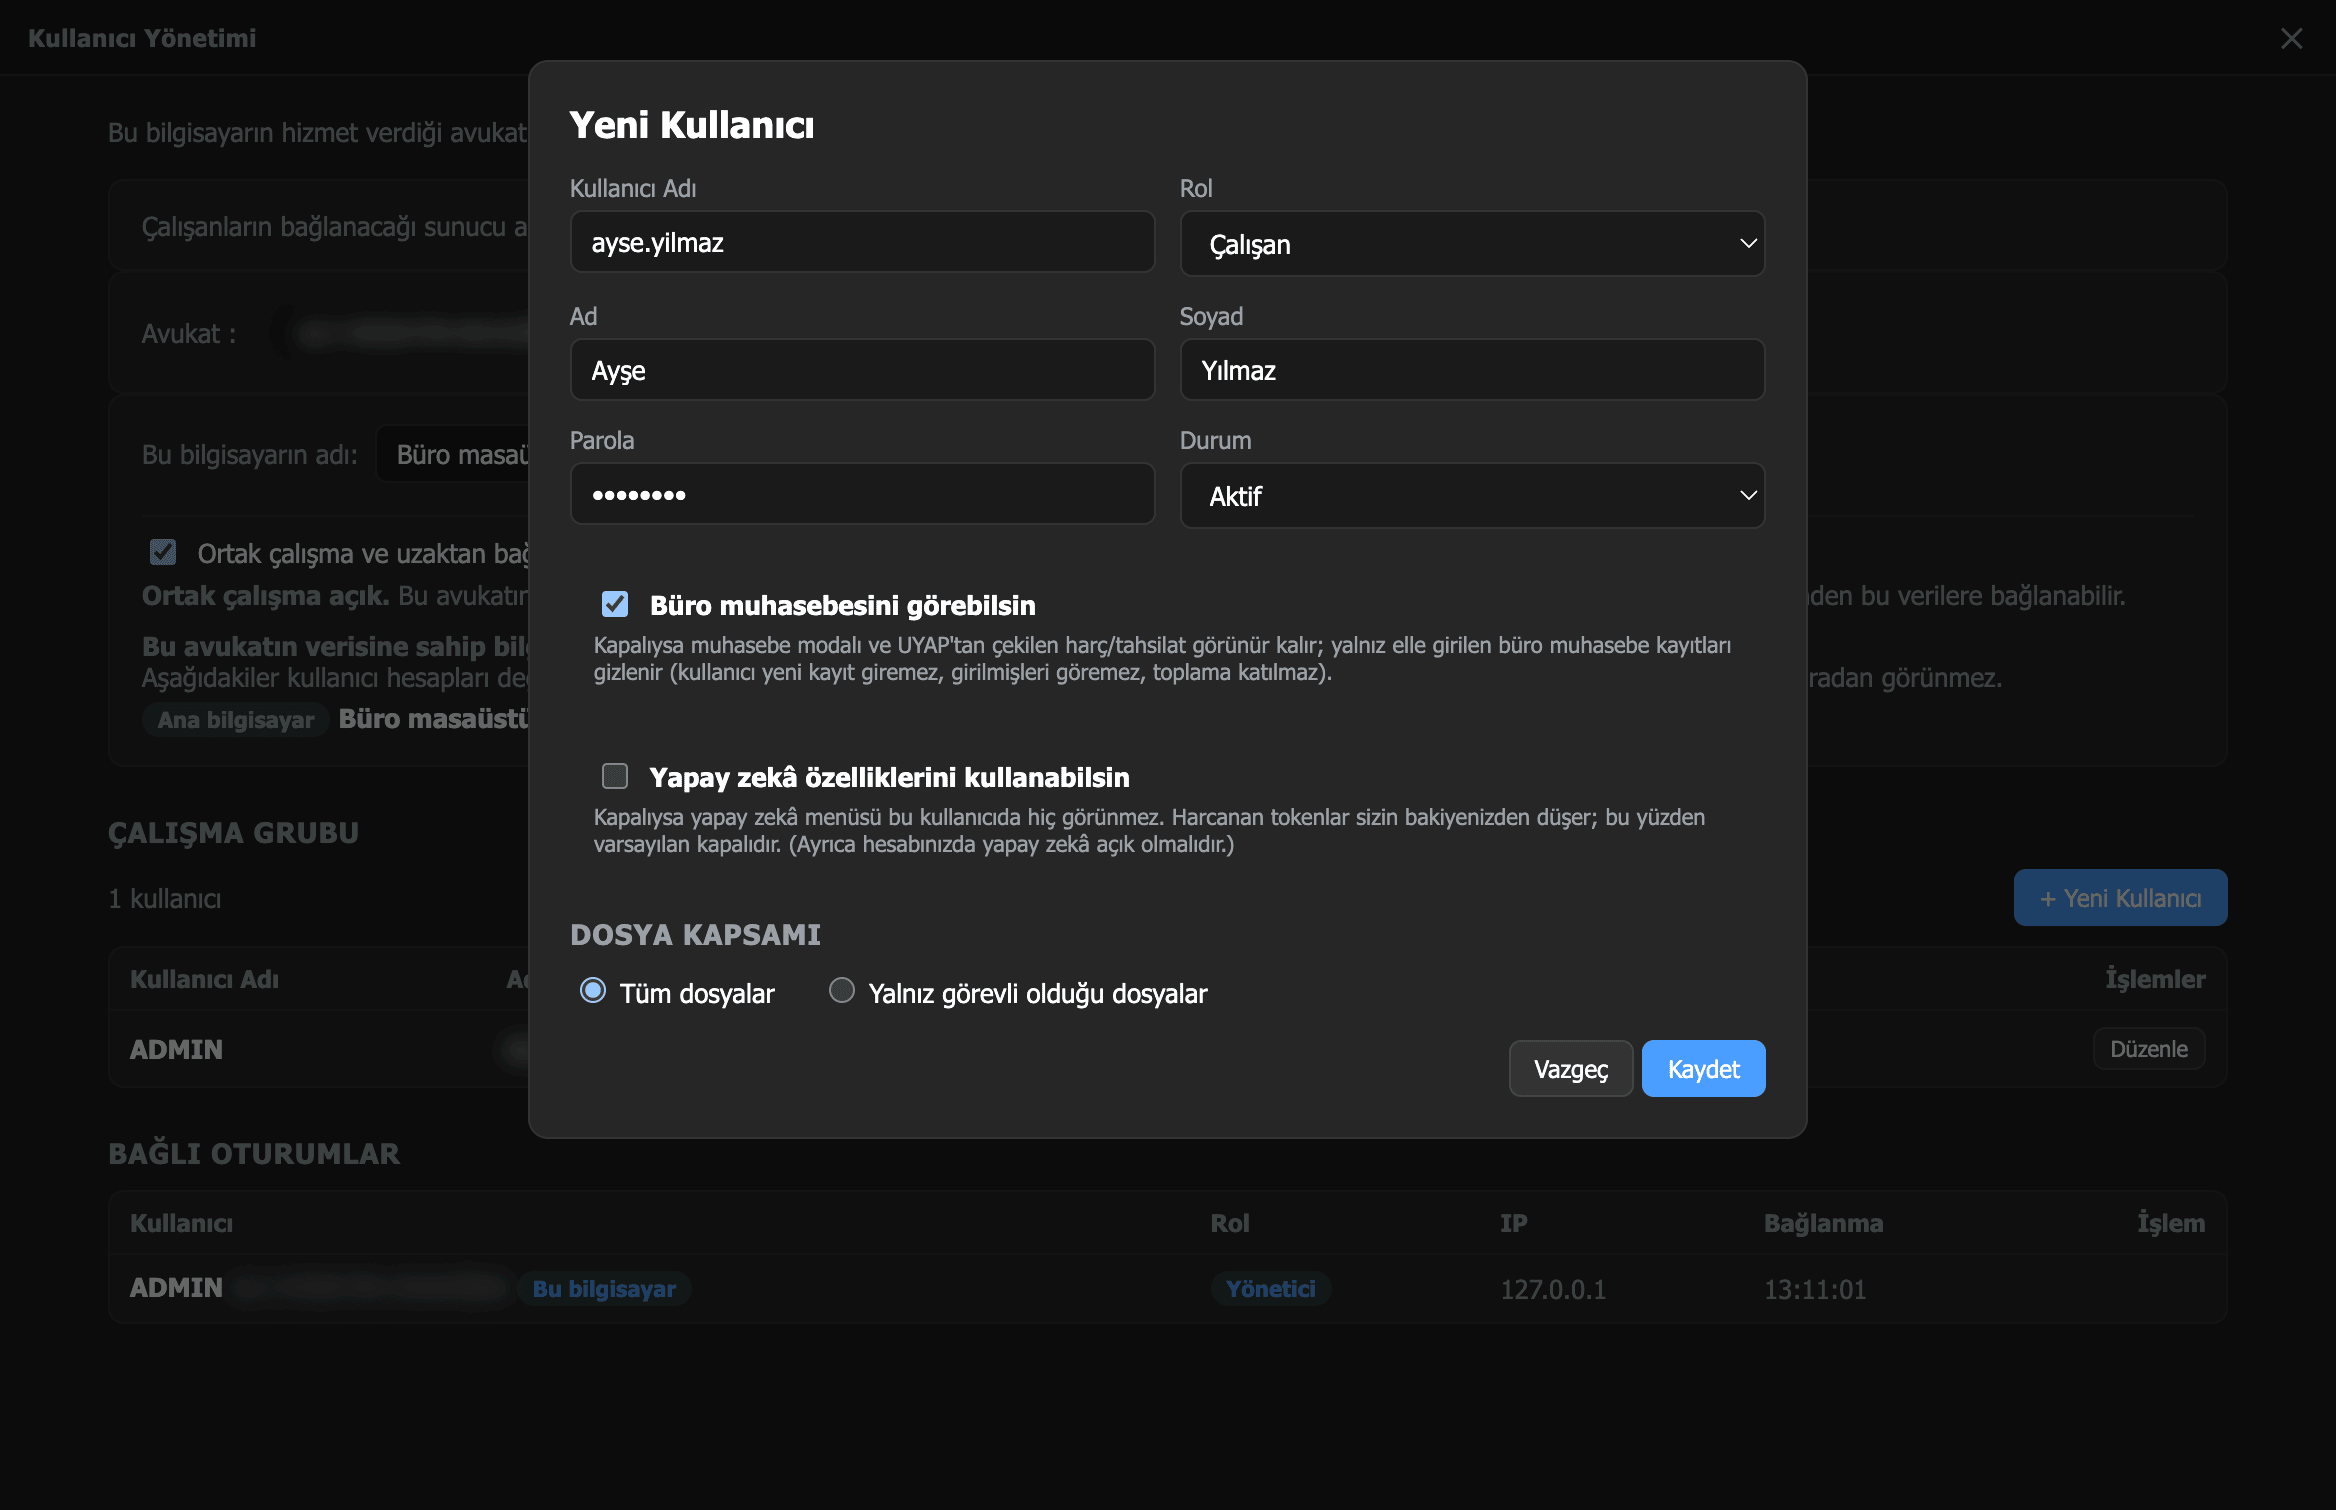Click the Vazgeç button

1570,1069
